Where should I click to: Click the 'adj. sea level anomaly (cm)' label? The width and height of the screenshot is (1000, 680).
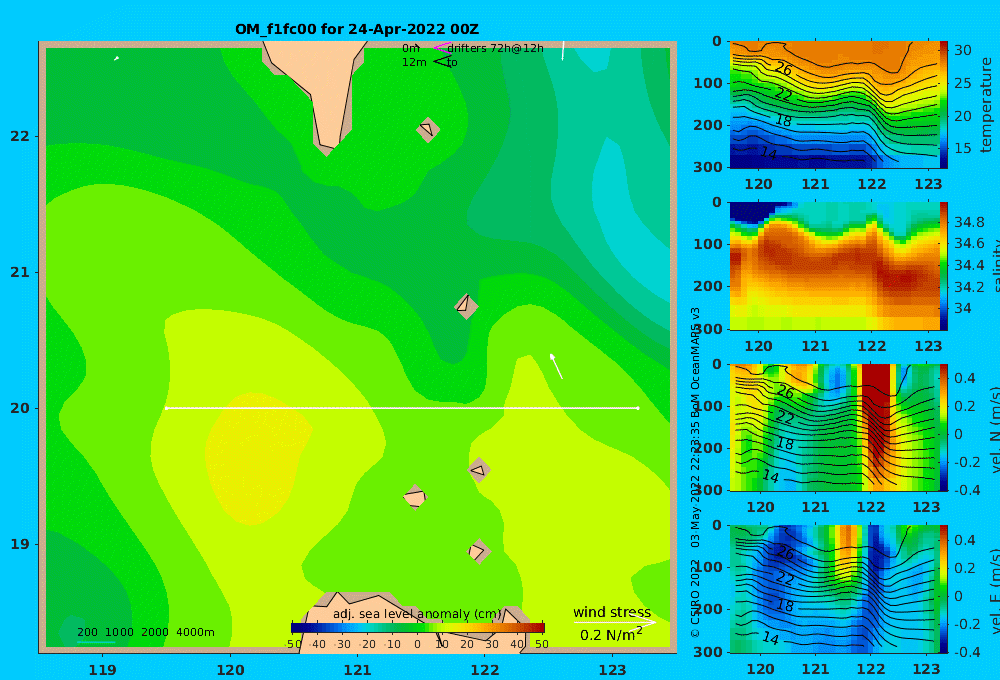417,614
